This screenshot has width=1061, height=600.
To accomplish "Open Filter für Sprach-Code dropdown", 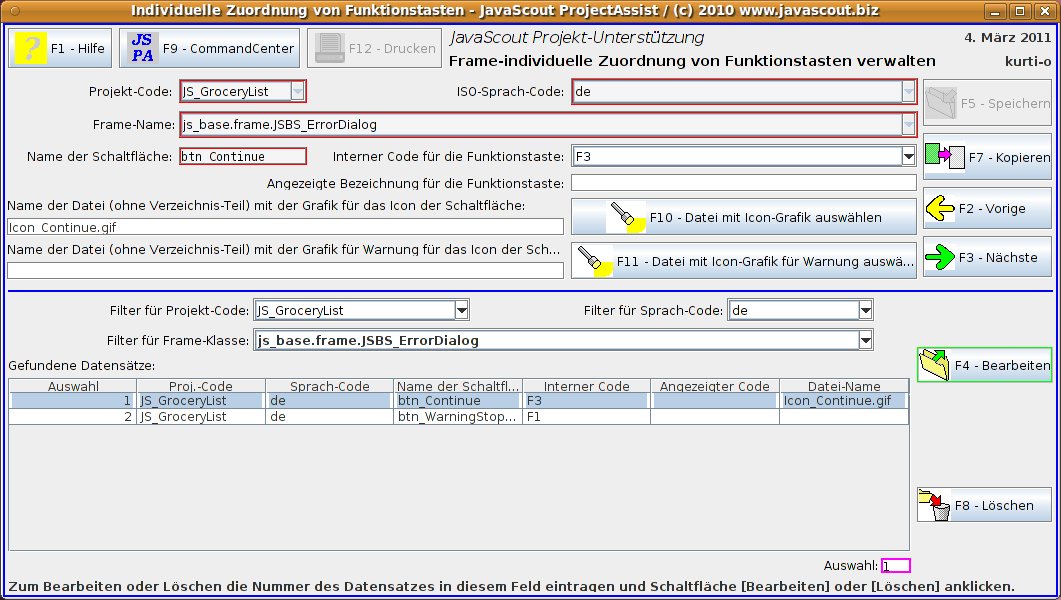I will [865, 311].
